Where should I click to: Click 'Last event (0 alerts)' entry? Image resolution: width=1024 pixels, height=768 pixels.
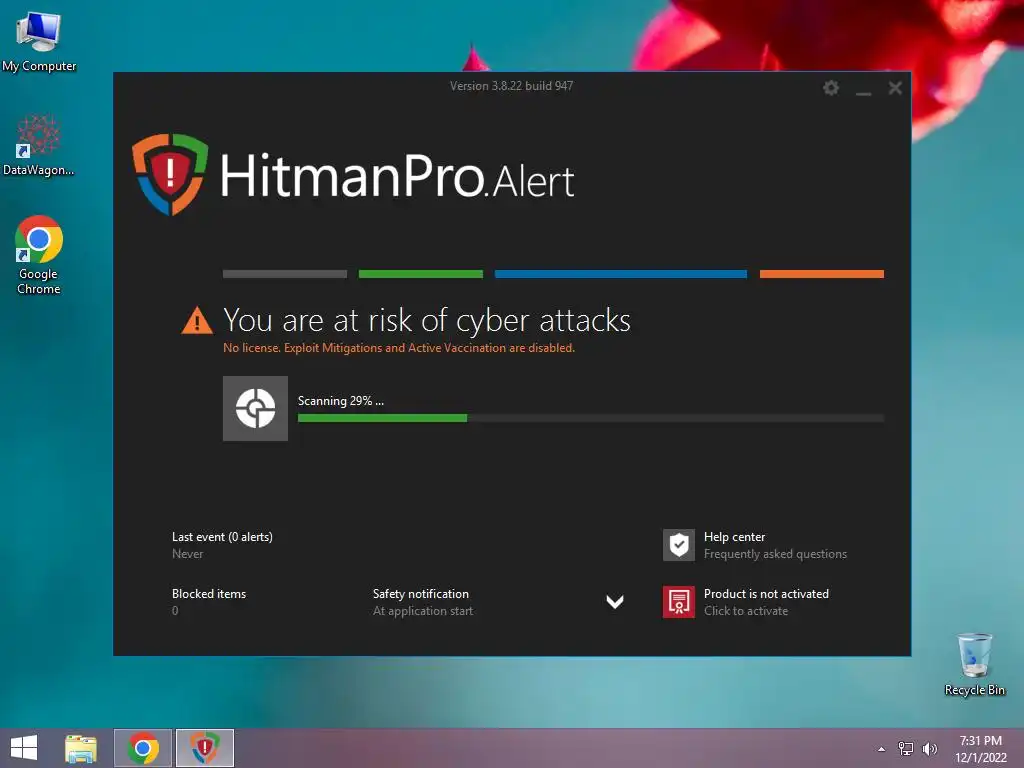tap(222, 537)
